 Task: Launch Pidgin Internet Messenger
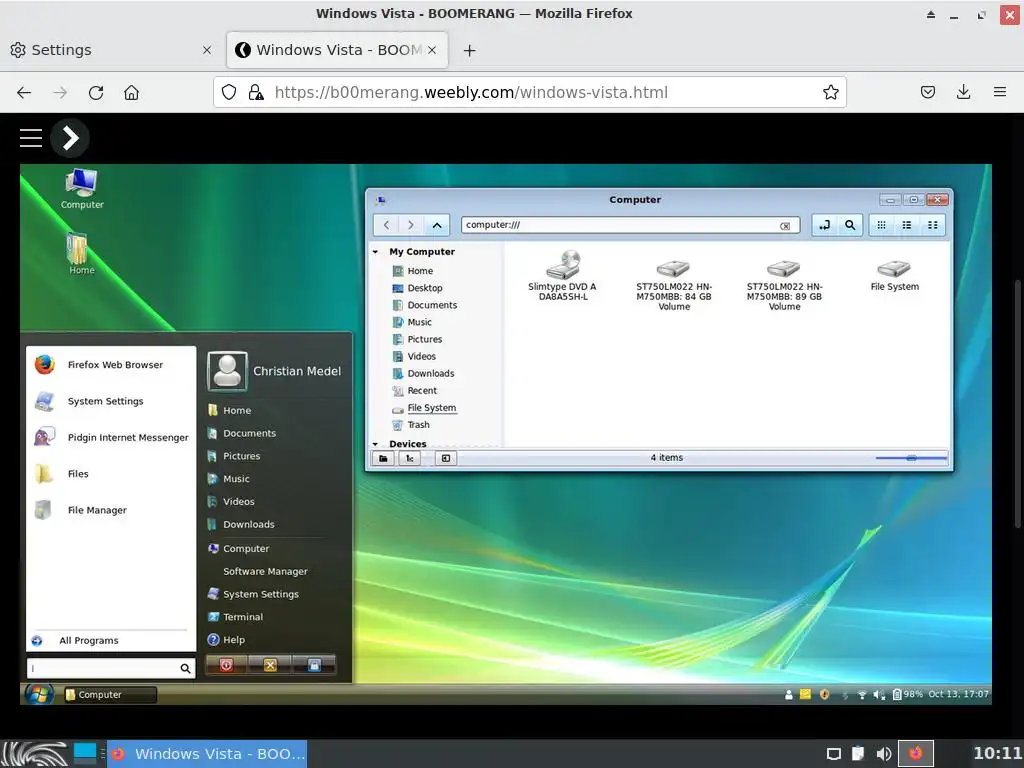pyautogui.click(x=112, y=437)
